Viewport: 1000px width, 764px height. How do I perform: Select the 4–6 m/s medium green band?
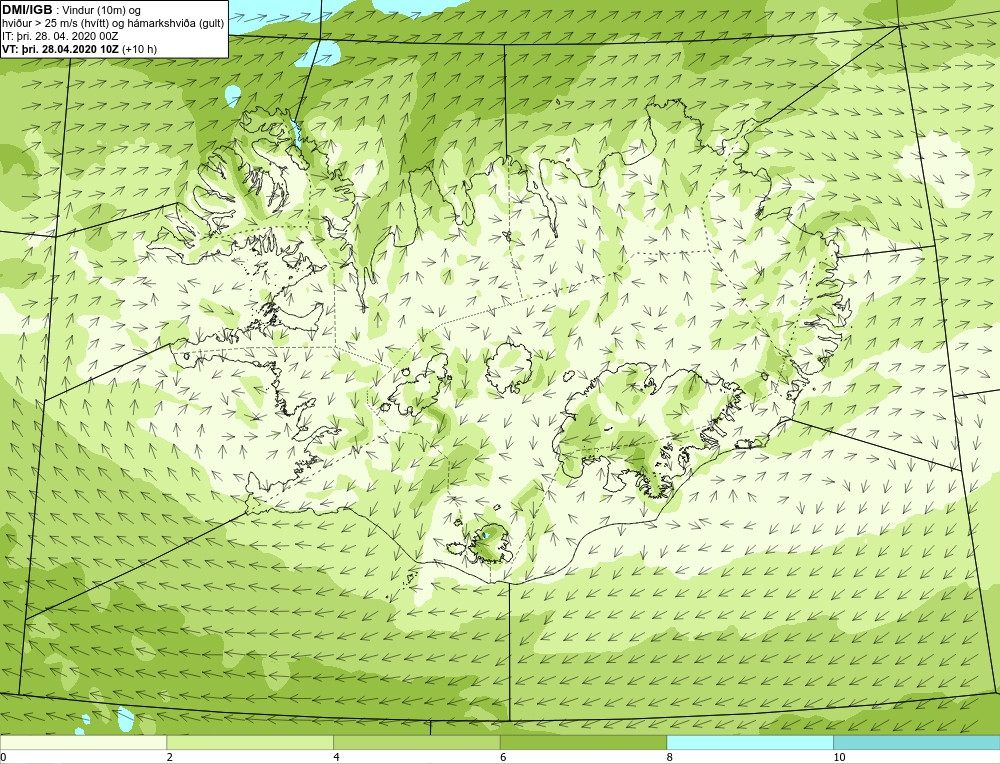(x=416, y=742)
